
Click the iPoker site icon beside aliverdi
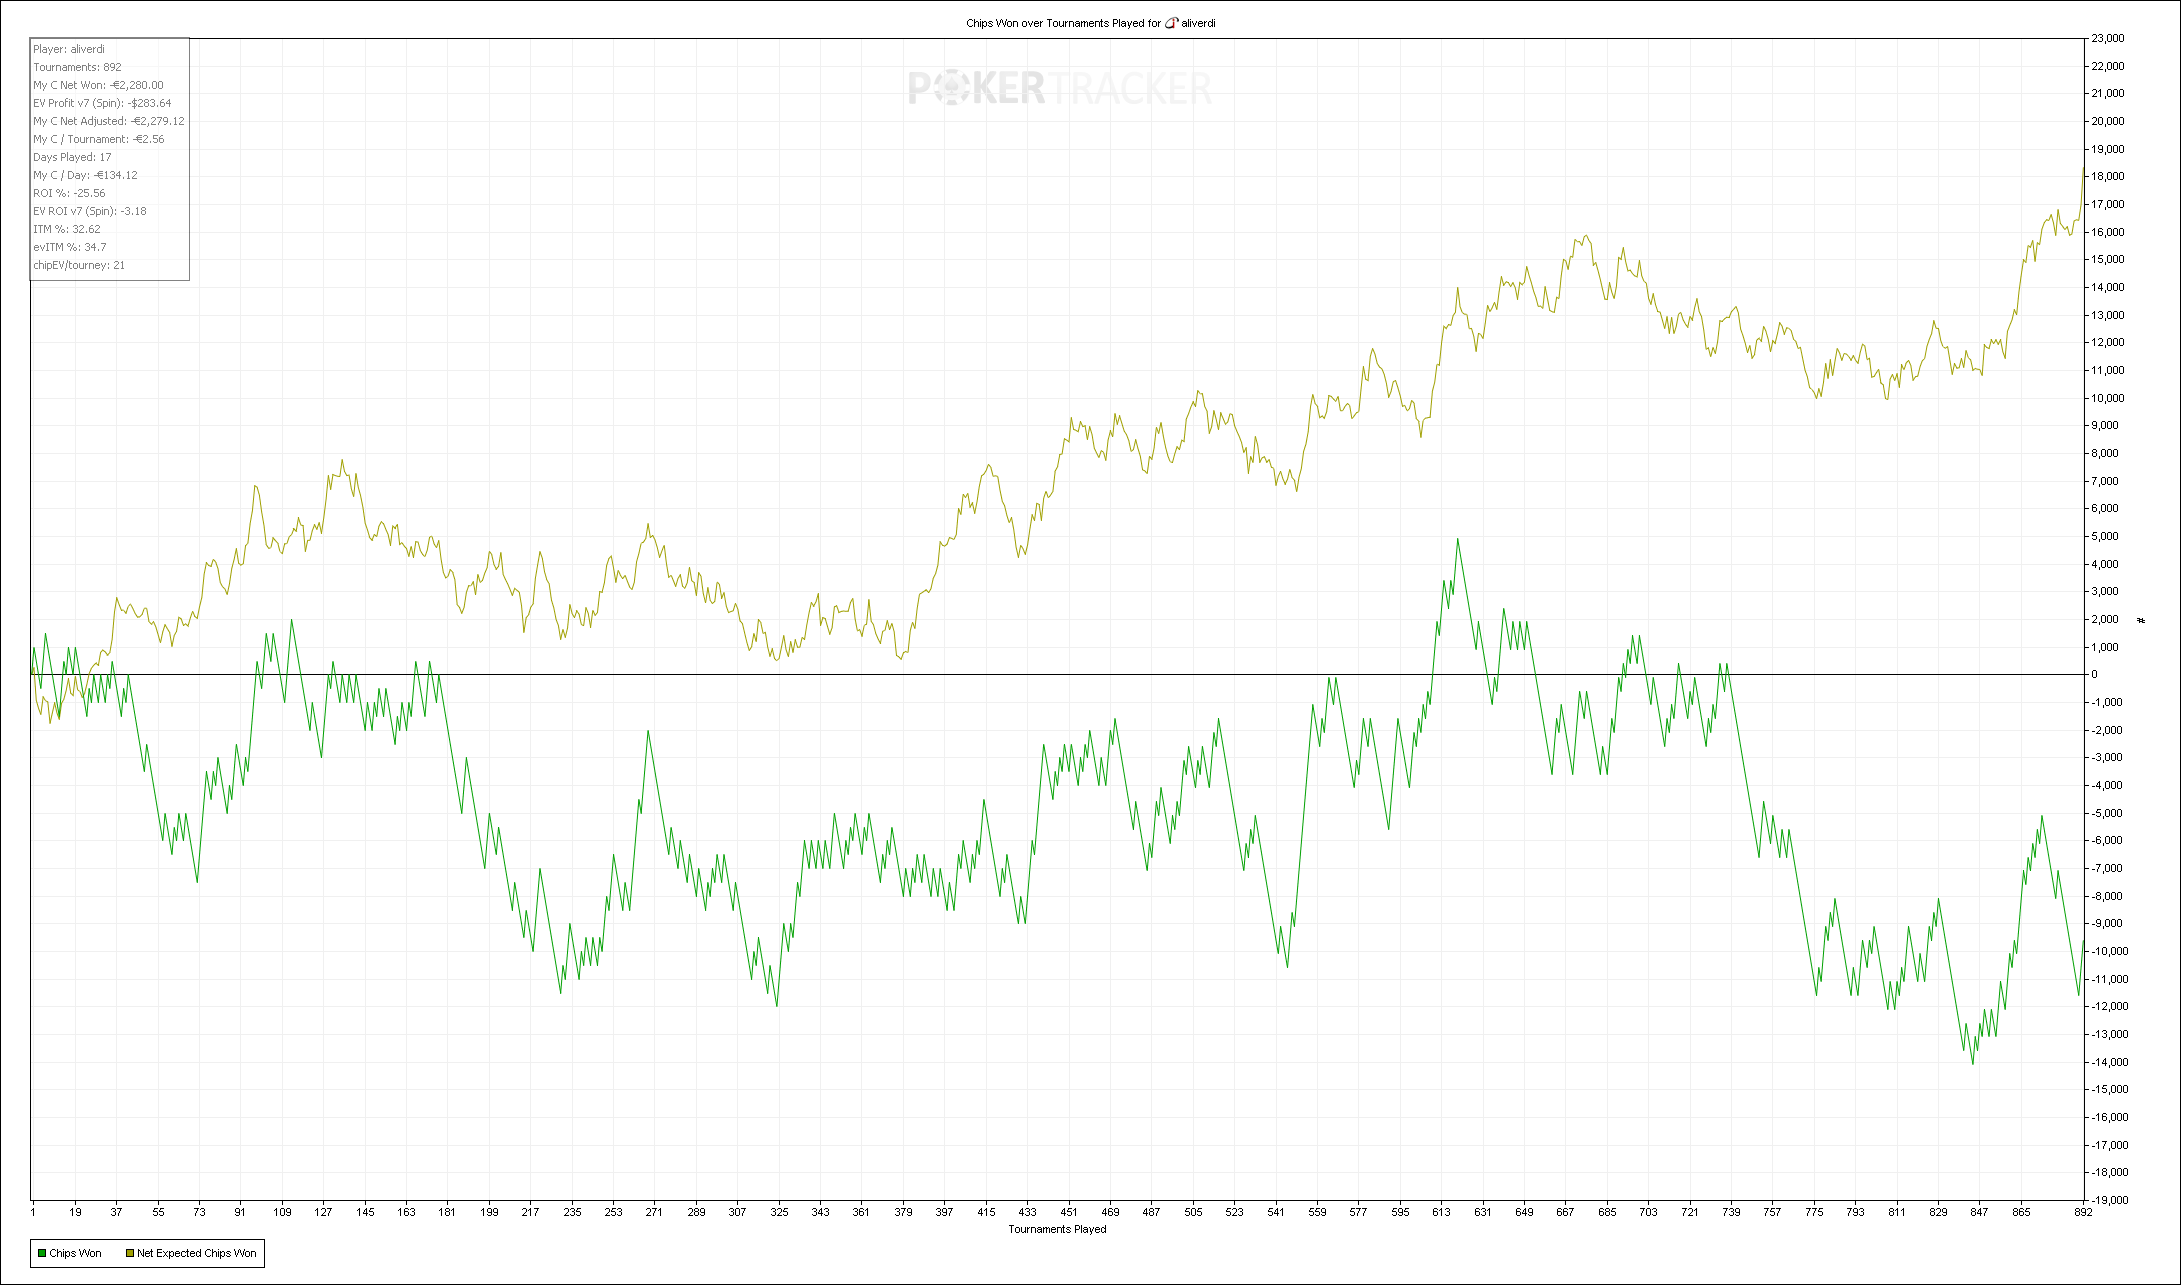pos(1171,23)
